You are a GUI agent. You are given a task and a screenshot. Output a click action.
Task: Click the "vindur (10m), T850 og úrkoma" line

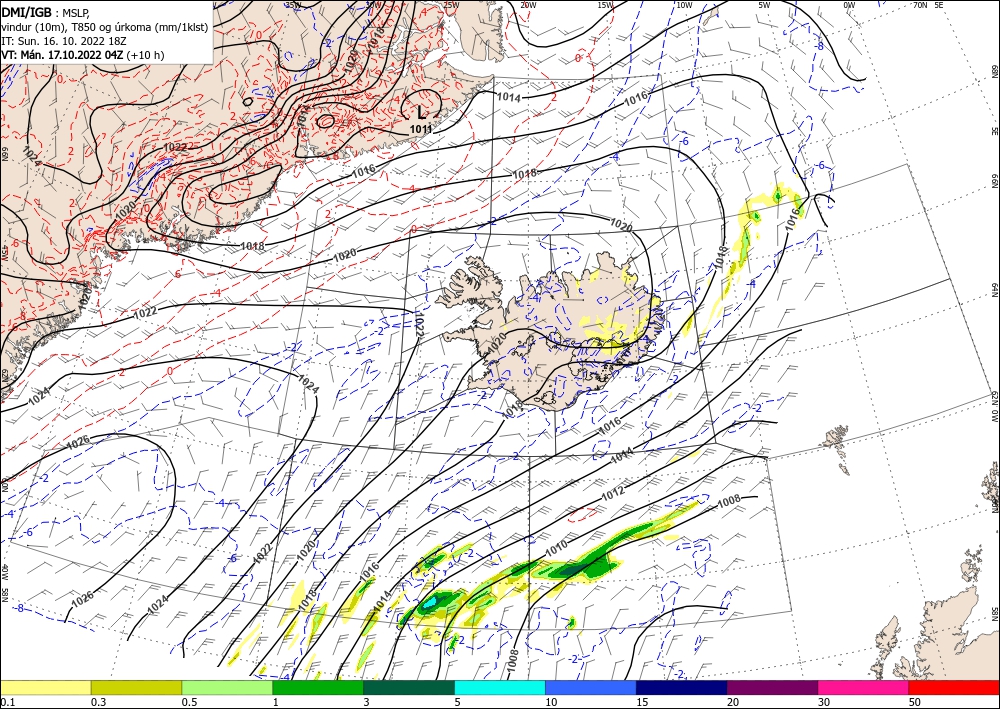coord(105,27)
